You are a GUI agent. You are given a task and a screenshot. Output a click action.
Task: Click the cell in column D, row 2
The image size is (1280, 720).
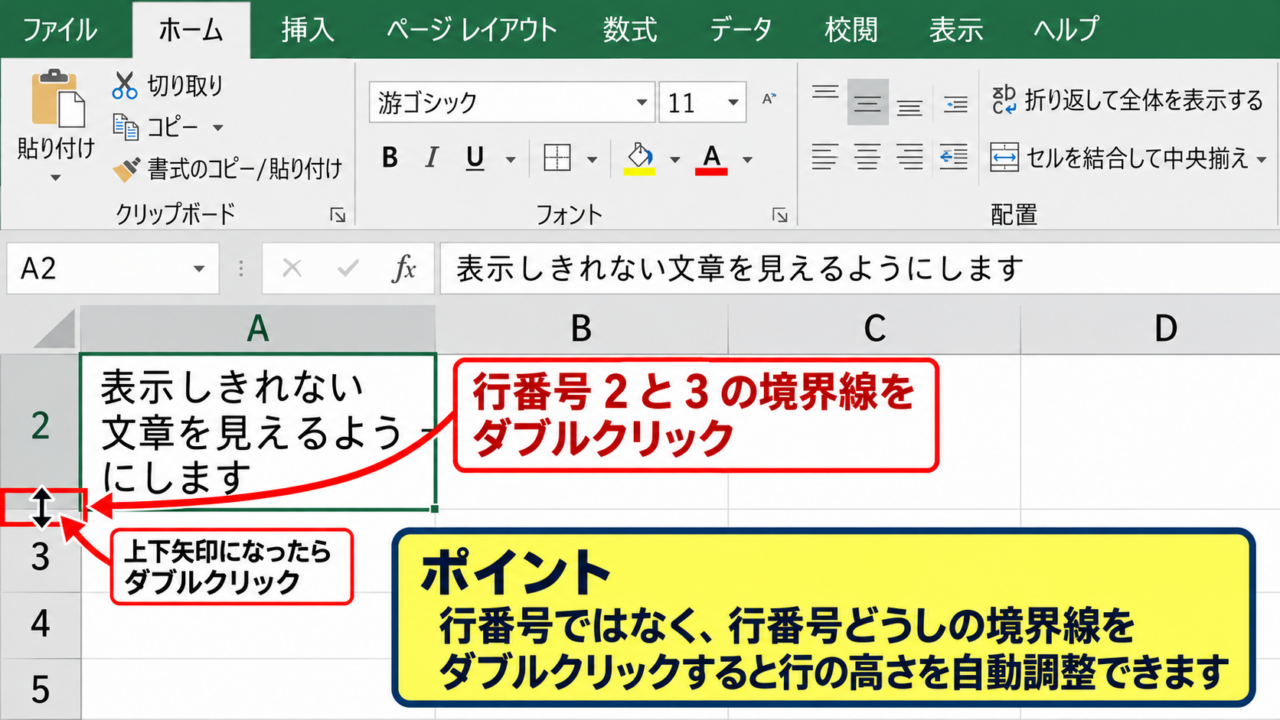(1150, 431)
